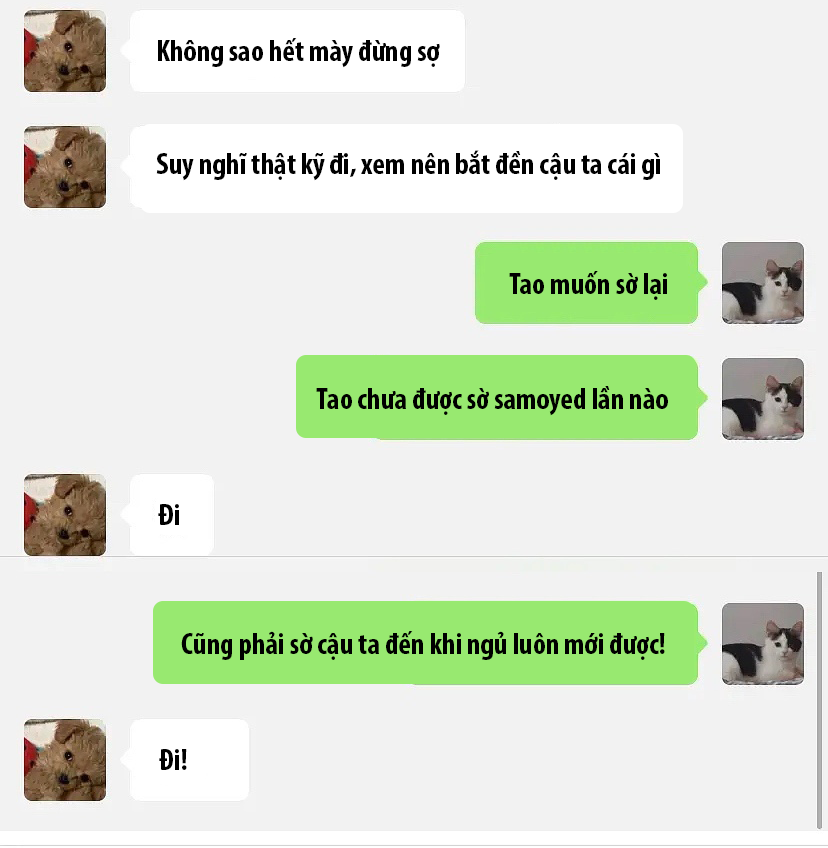Screen dimensions: 828x848
Task: Click "bắt đền" text in second message
Action: 495,164
